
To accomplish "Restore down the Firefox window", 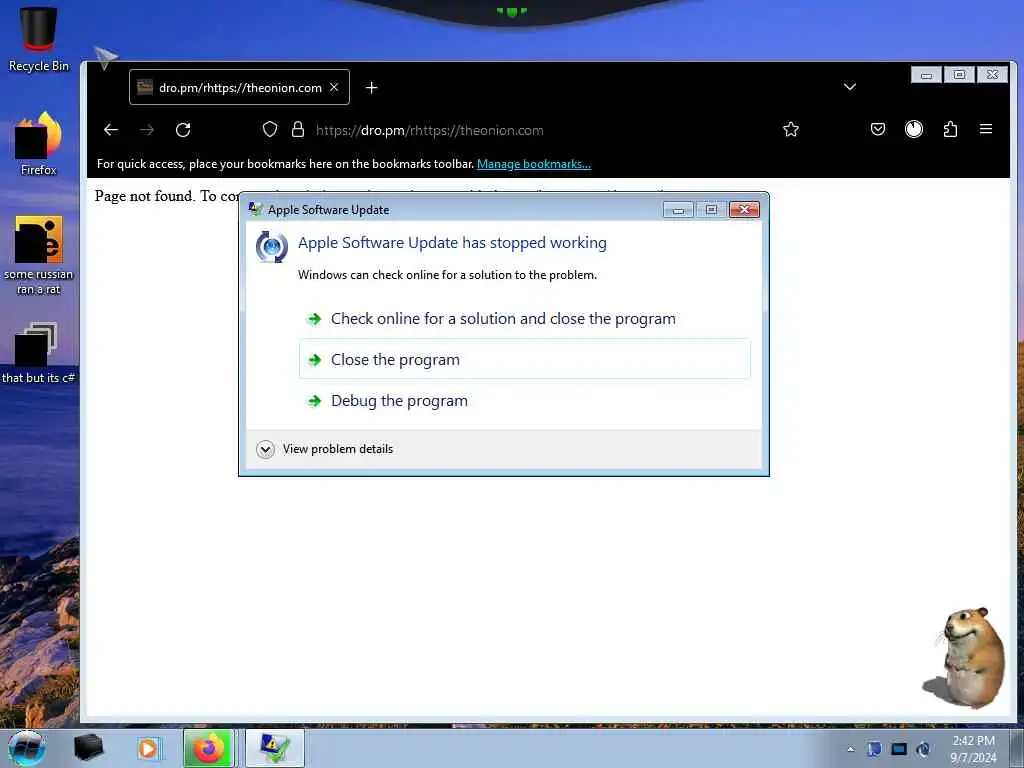I will click(x=959, y=74).
